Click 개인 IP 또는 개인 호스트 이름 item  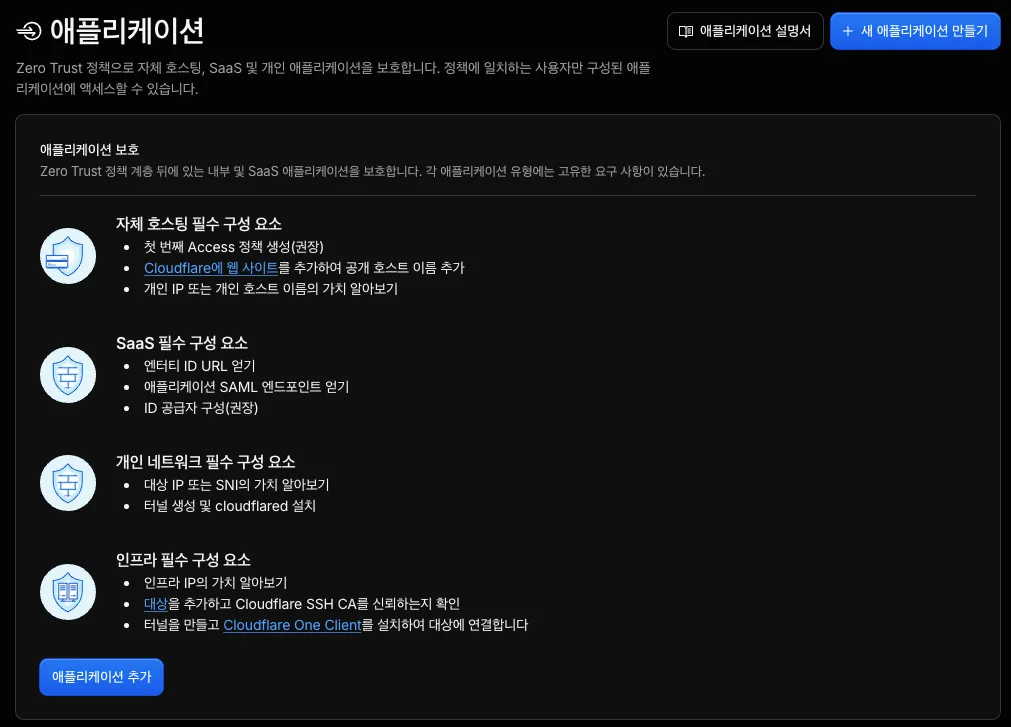click(271, 289)
